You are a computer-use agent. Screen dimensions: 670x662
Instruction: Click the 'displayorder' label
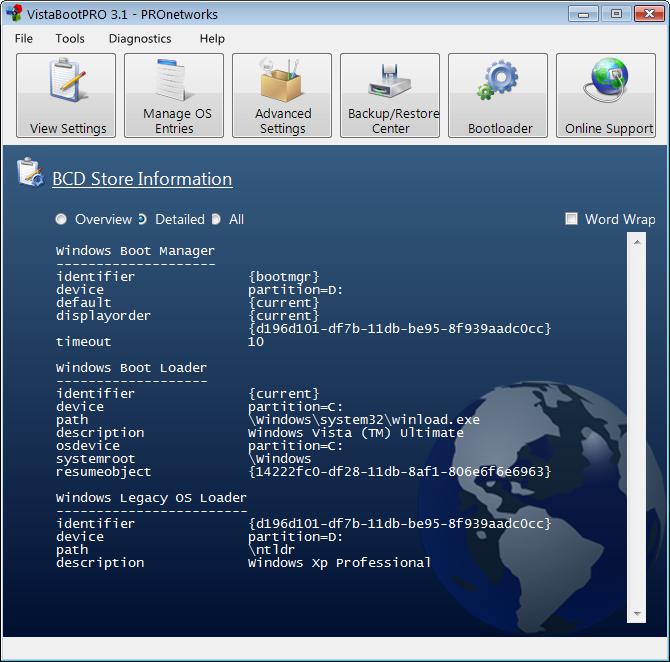(x=103, y=316)
